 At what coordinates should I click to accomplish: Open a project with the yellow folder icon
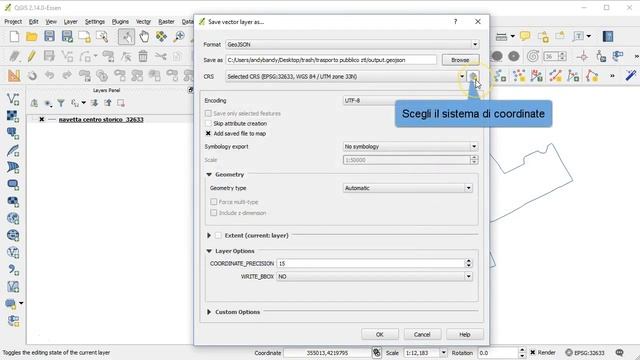pyautogui.click(x=31, y=37)
